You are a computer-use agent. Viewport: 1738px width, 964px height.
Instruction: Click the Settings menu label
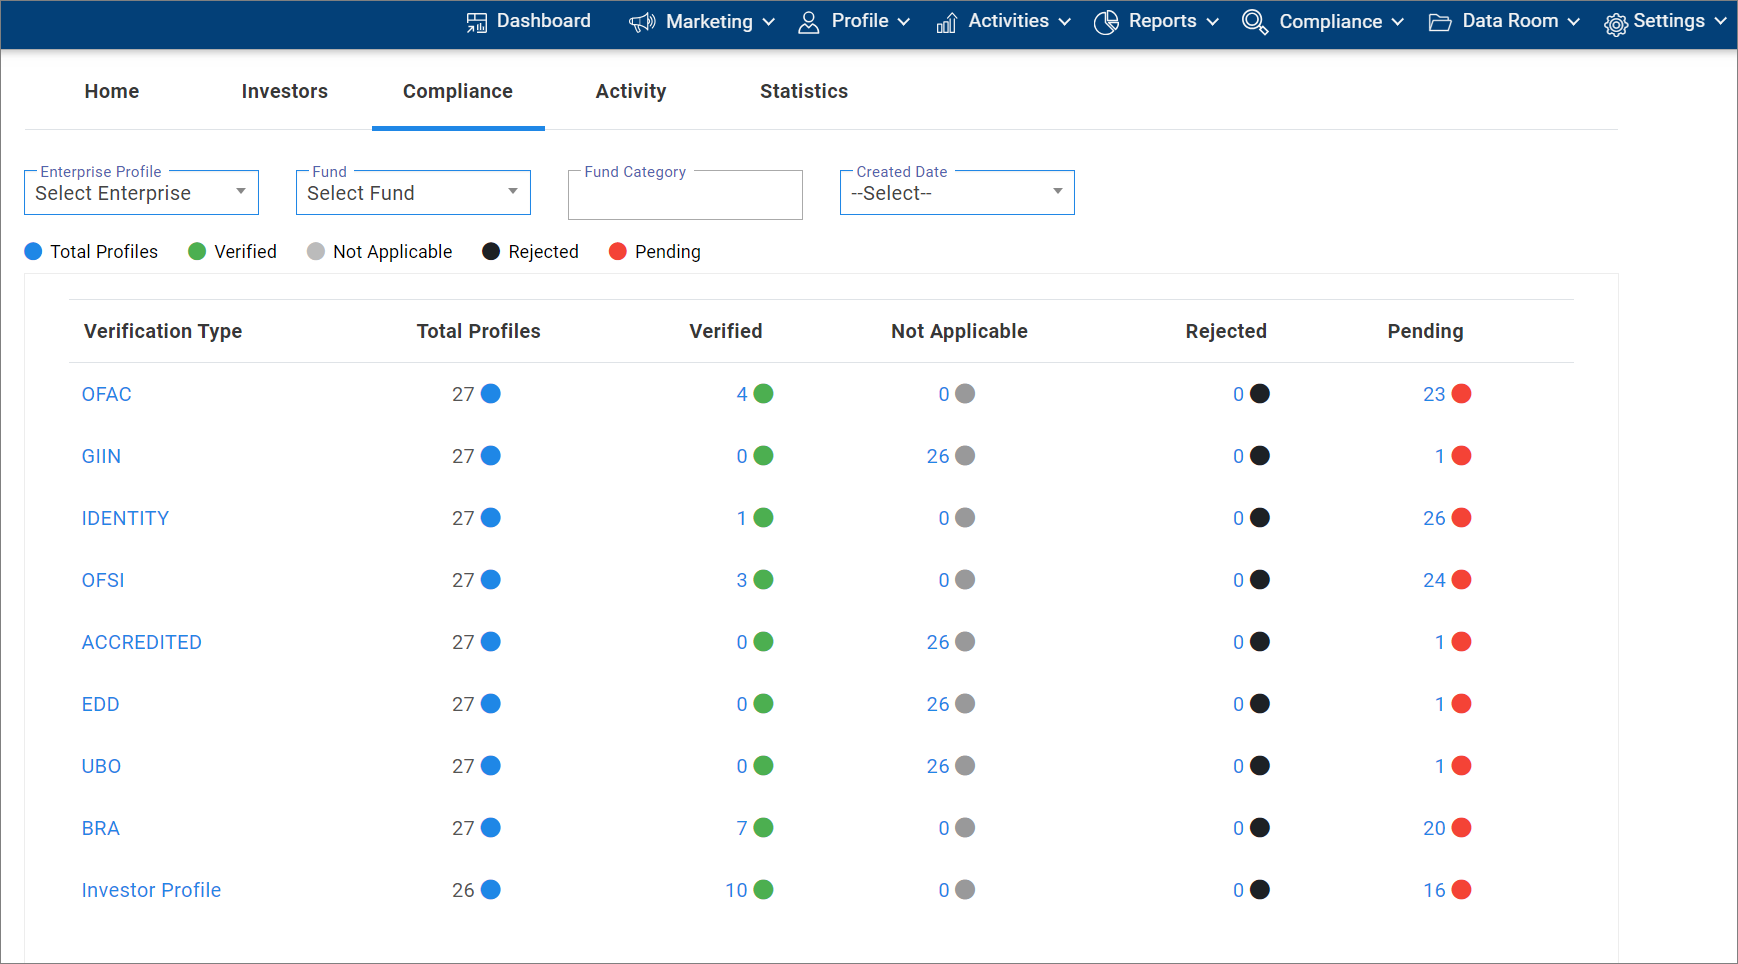point(1669,21)
